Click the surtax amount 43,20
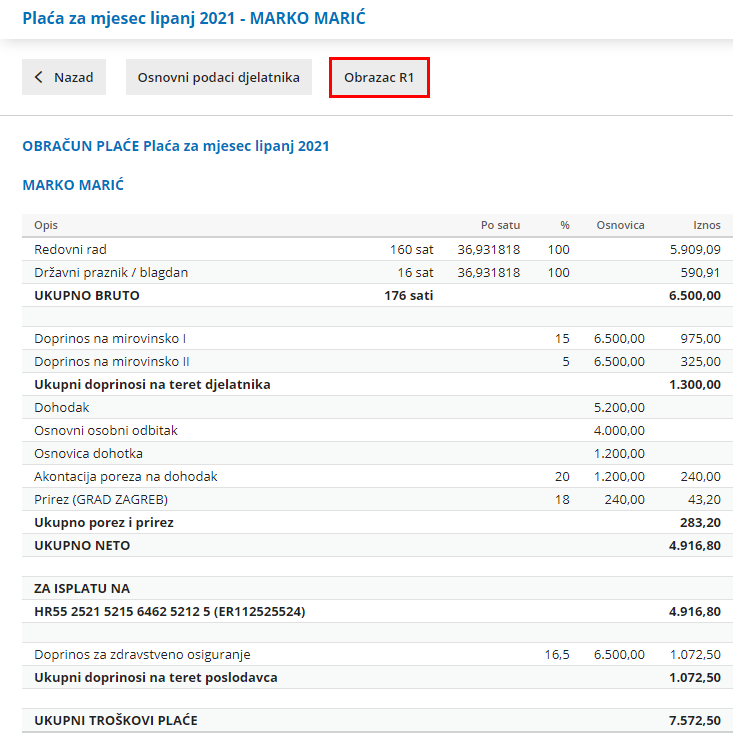This screenshot has height=743, width=733. pos(704,499)
